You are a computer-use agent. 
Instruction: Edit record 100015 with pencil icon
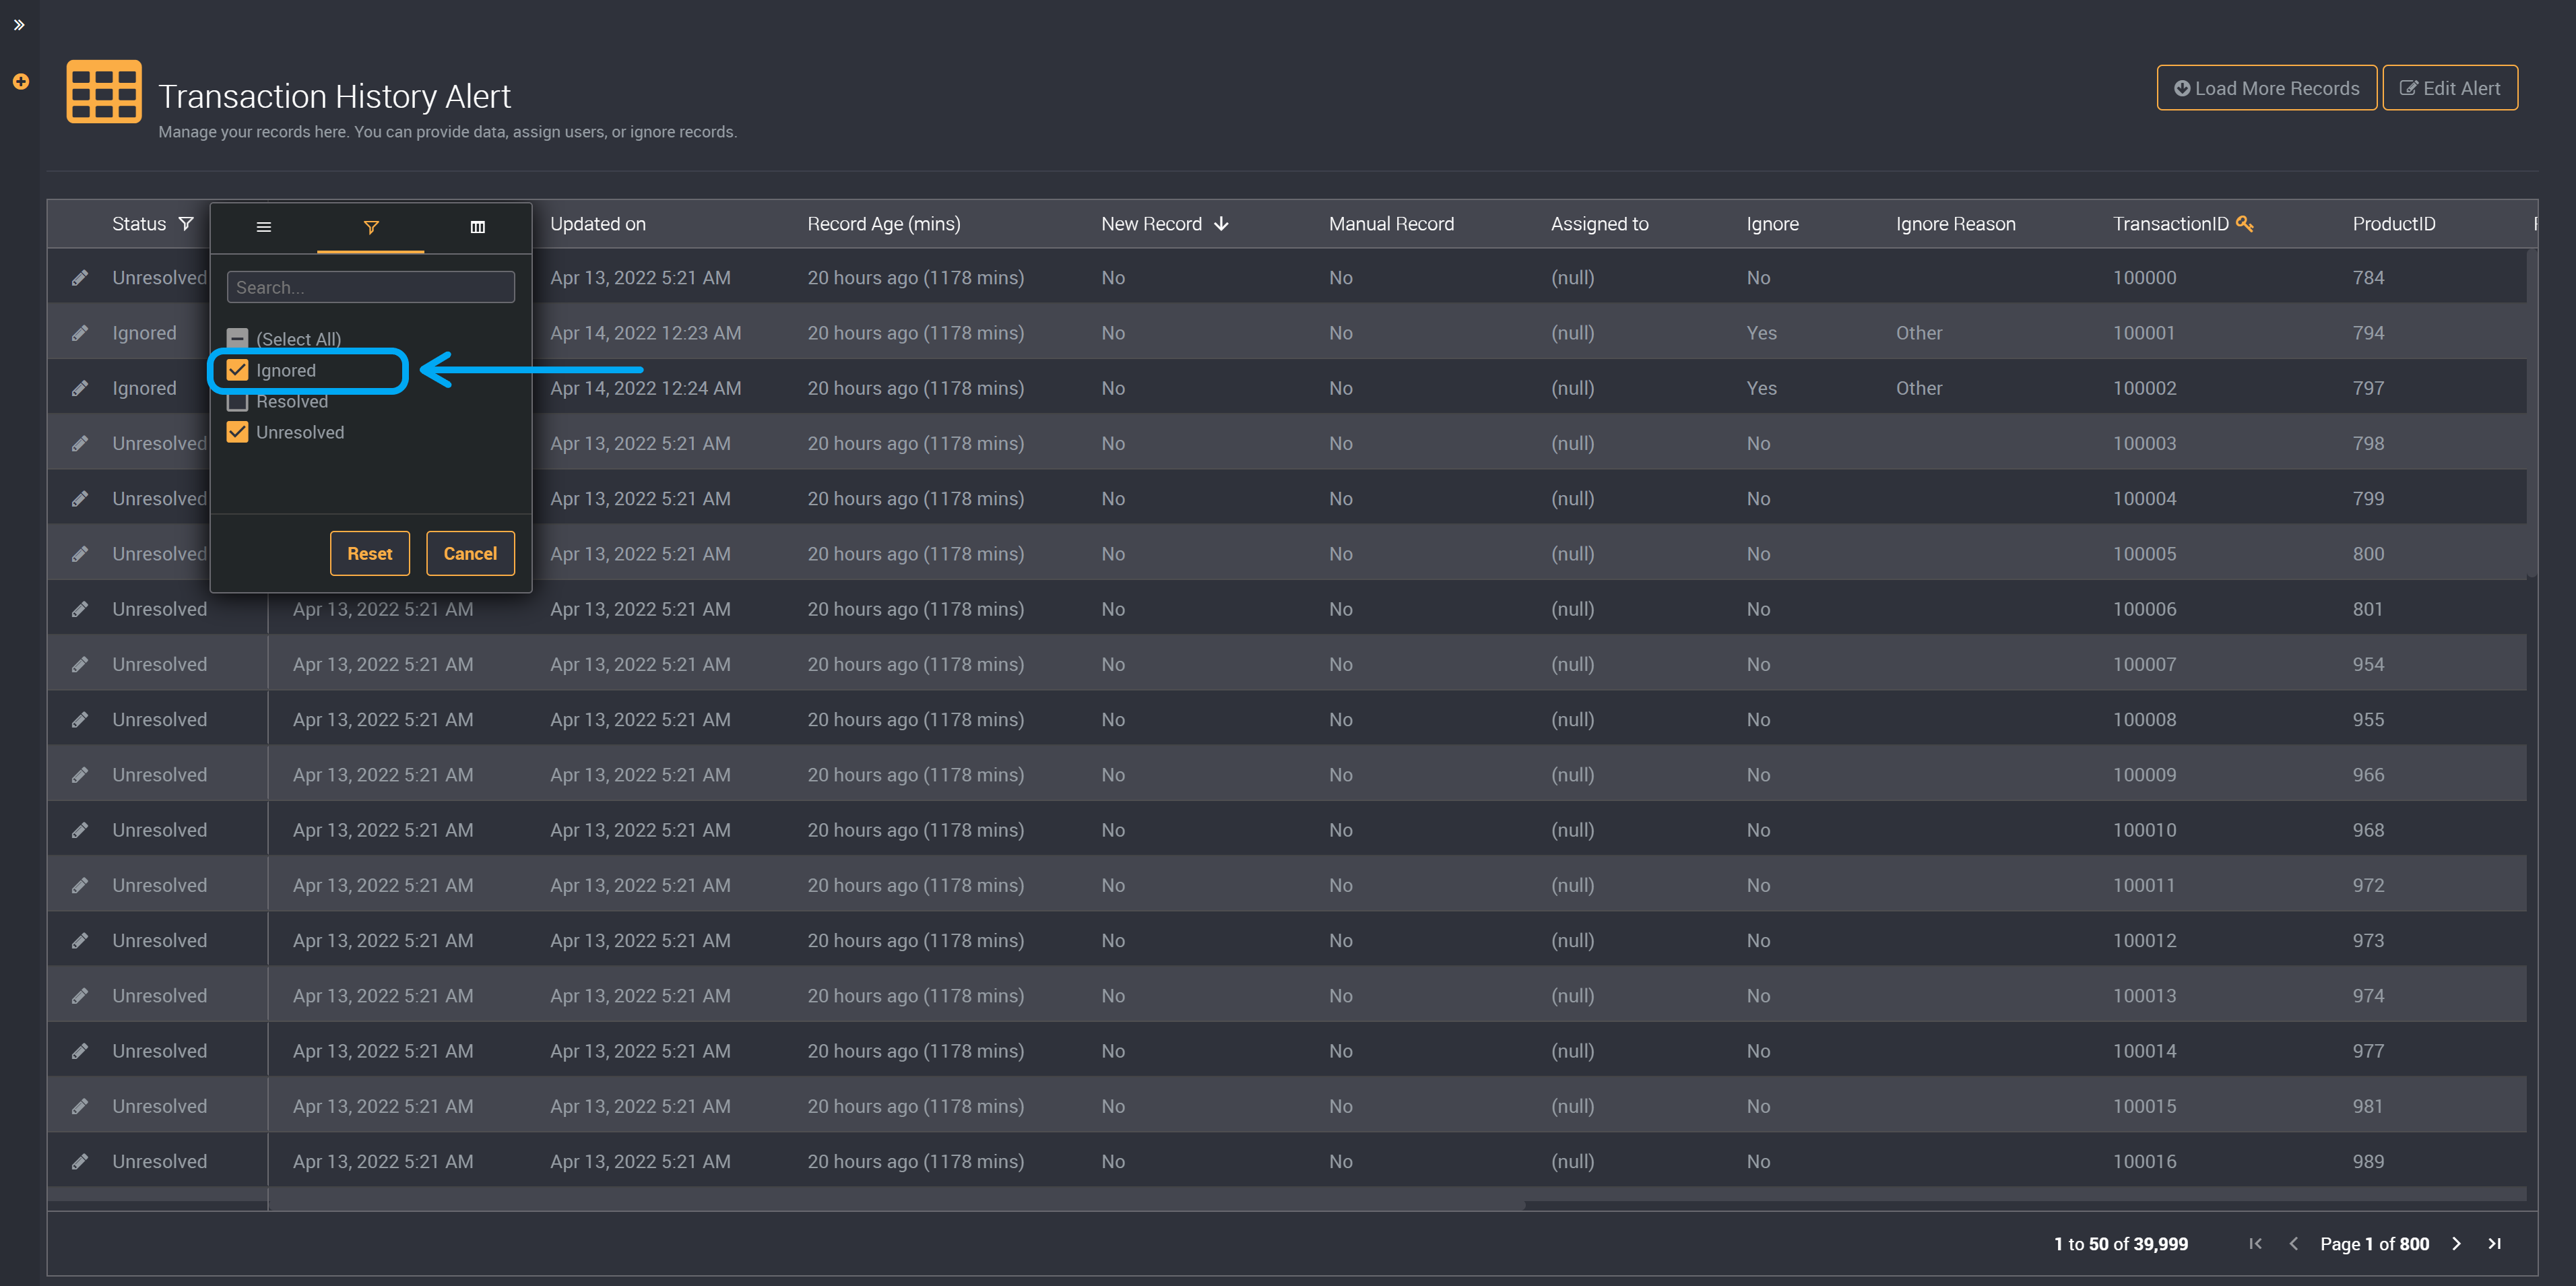(x=80, y=1106)
